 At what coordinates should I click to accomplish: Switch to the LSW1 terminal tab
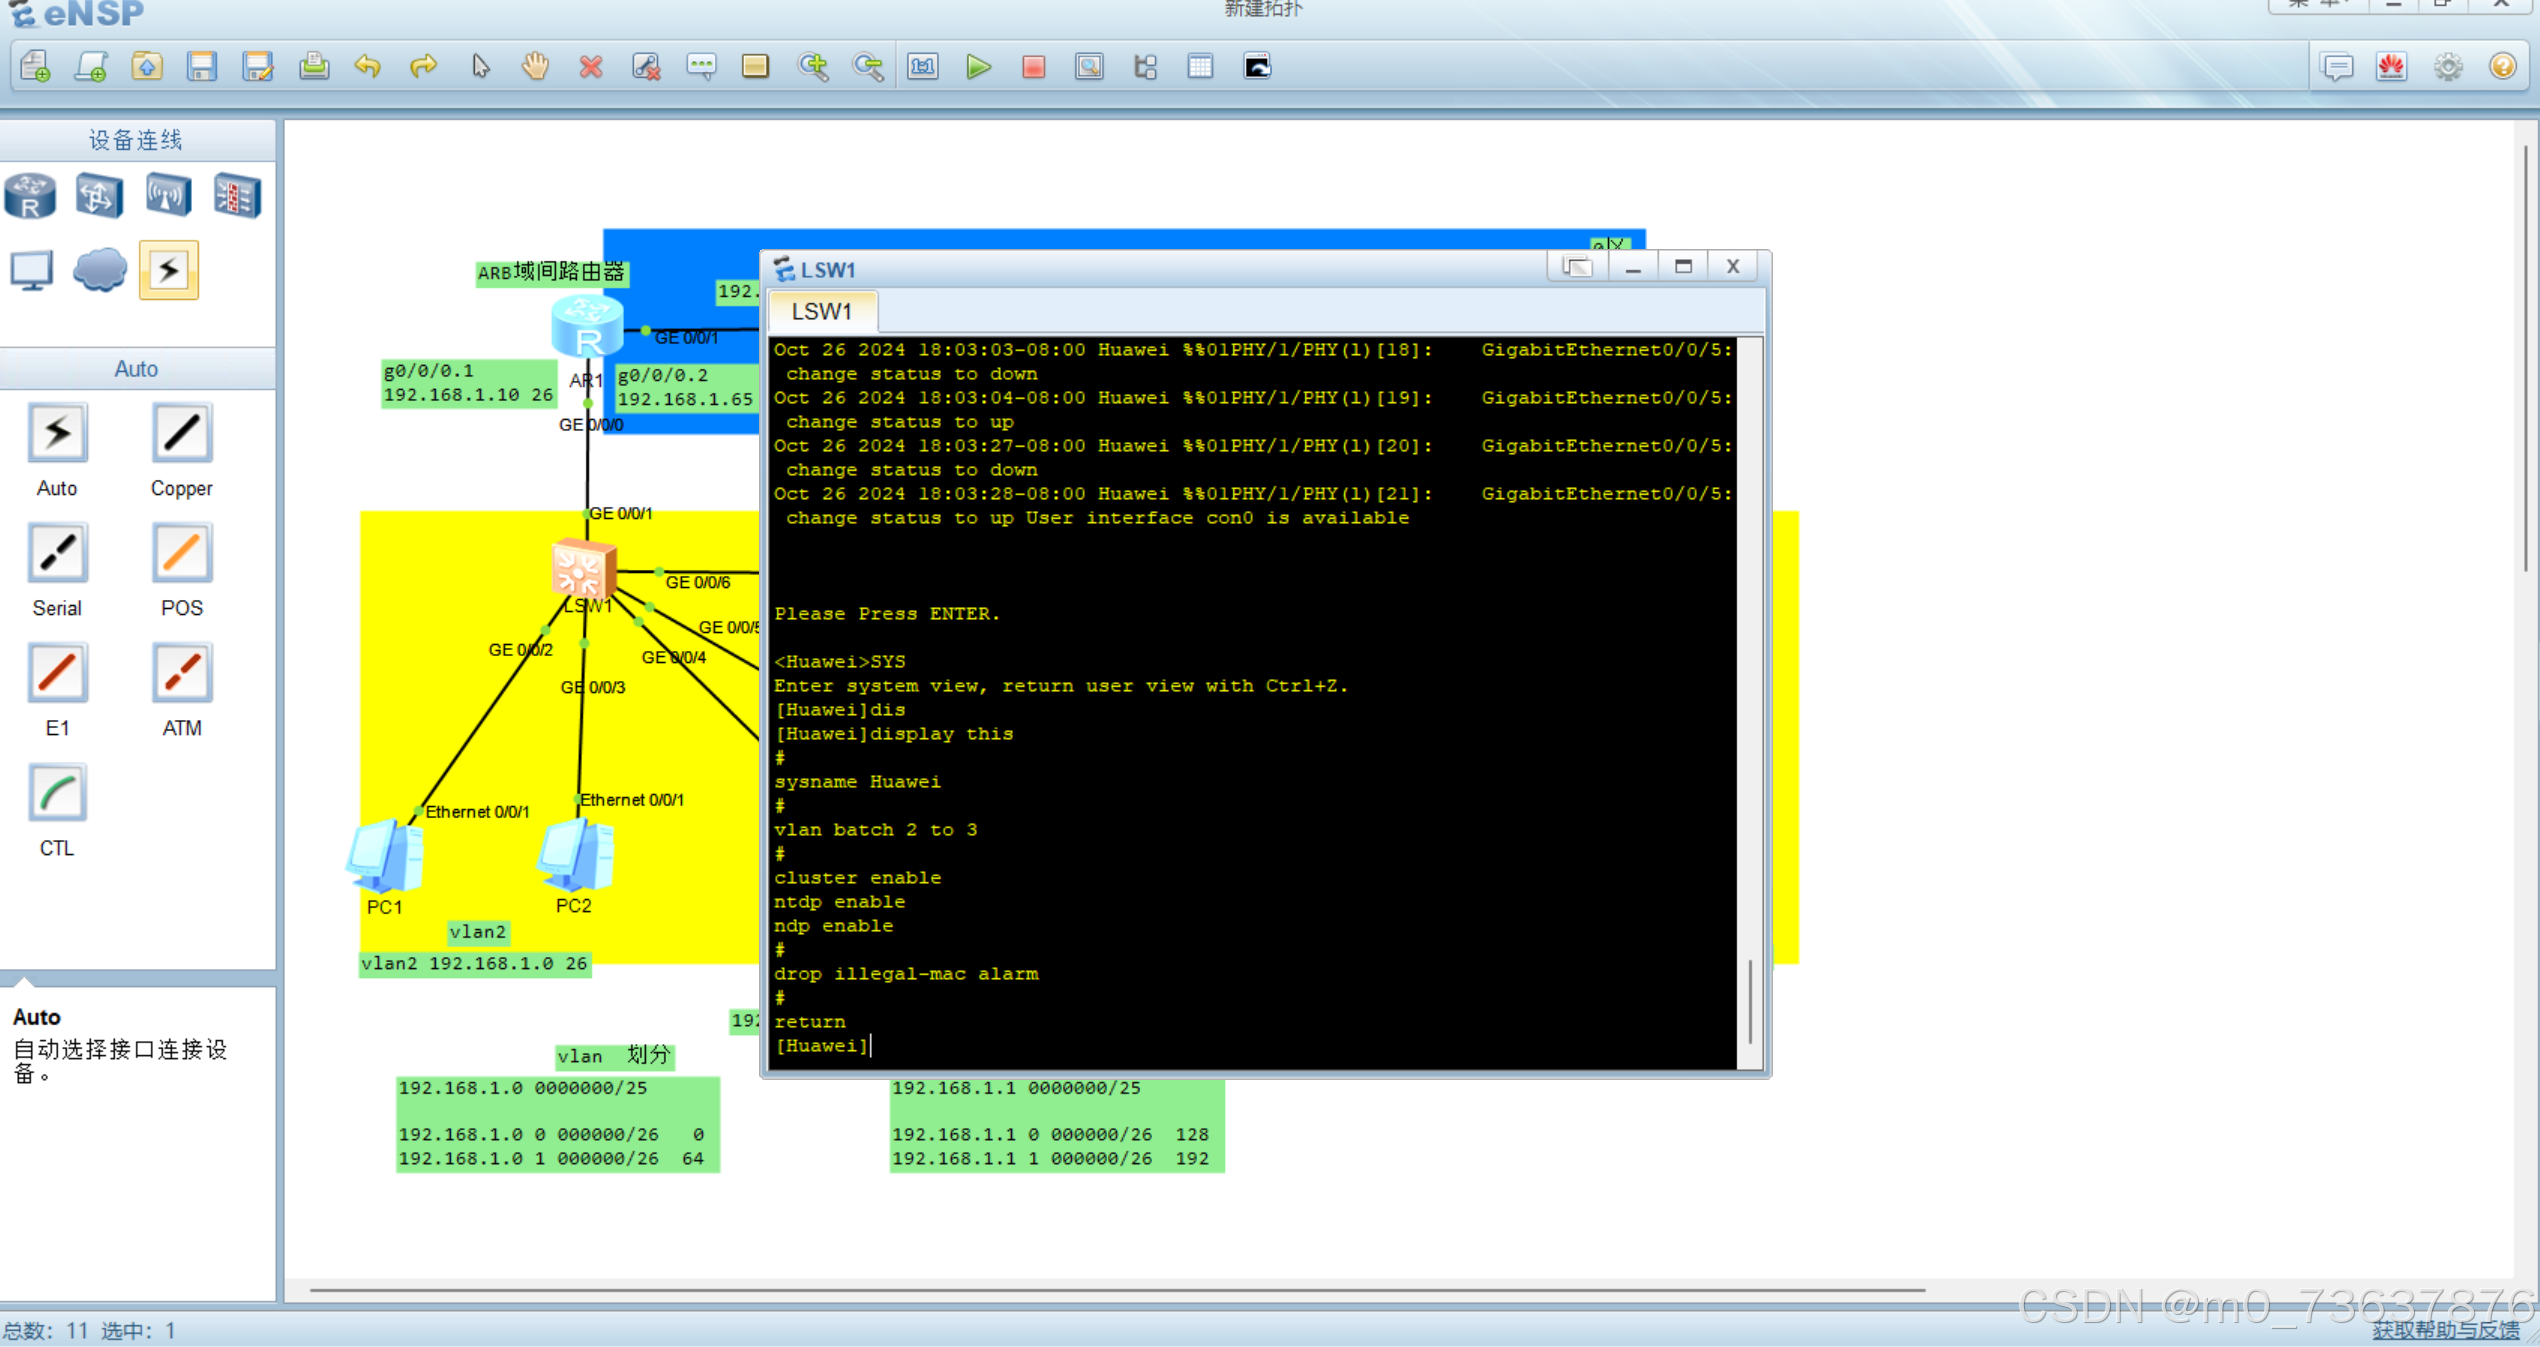[821, 312]
